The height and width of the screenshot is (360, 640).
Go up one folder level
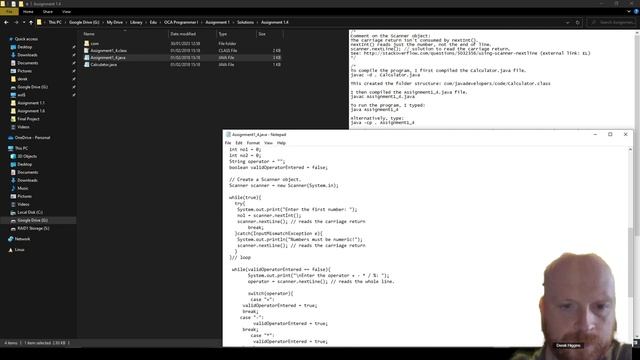click(31, 22)
